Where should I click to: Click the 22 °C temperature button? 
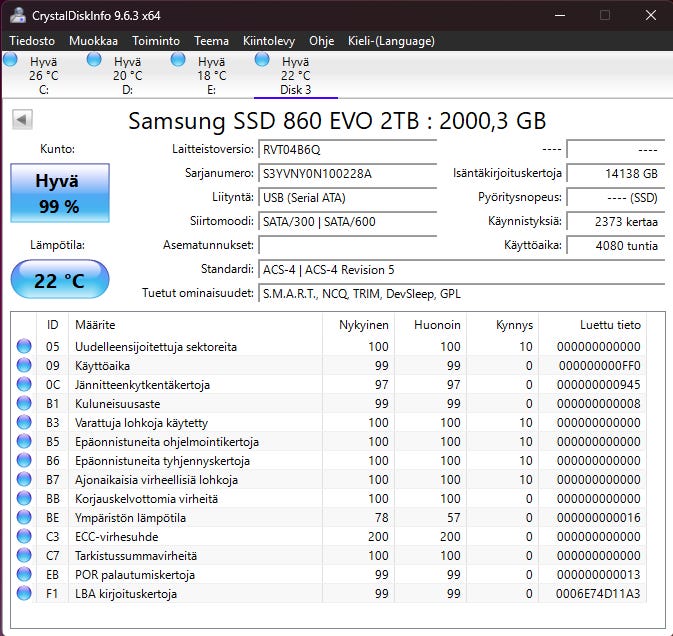point(59,280)
